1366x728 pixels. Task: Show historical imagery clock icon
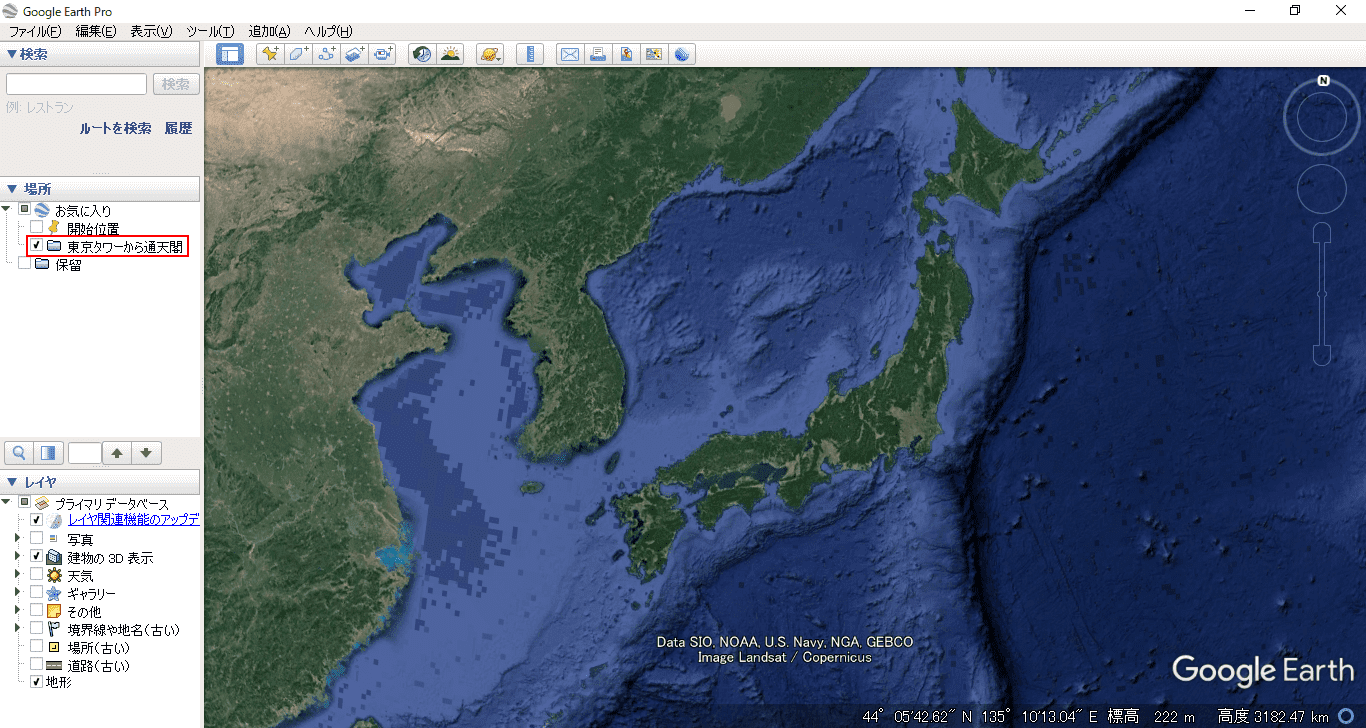(x=422, y=54)
